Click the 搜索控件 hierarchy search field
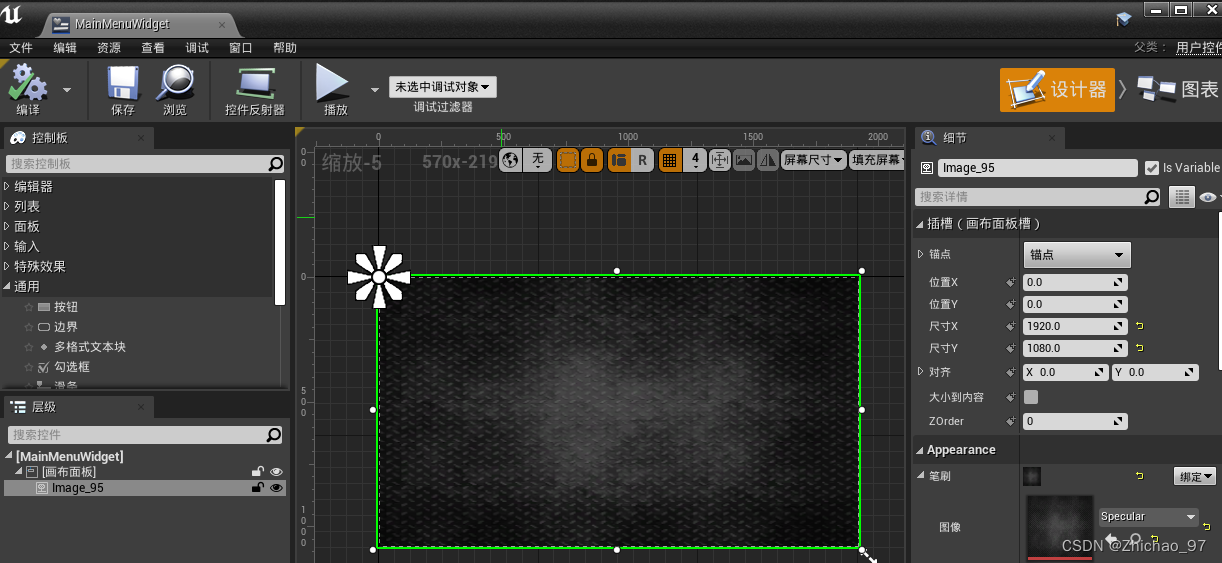Image resolution: width=1222 pixels, height=563 pixels. pos(146,435)
